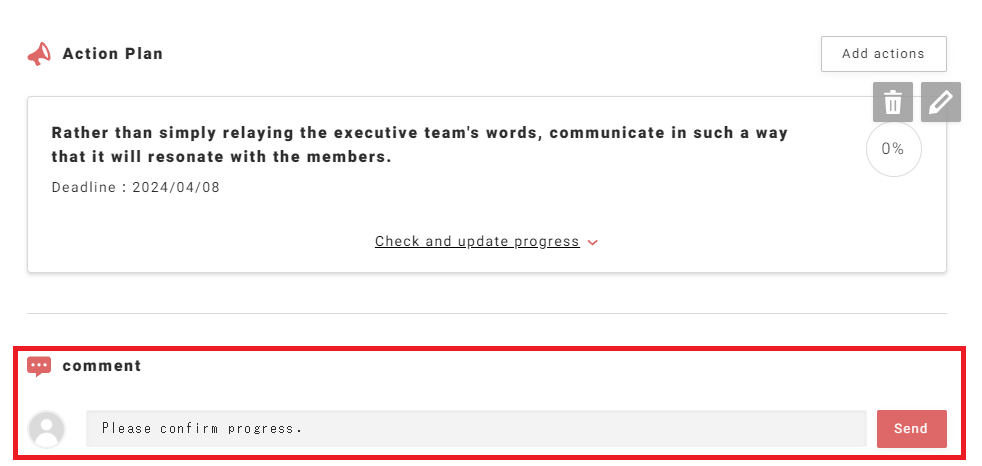Click the comment section heading
The width and height of the screenshot is (982, 466).
[102, 366]
